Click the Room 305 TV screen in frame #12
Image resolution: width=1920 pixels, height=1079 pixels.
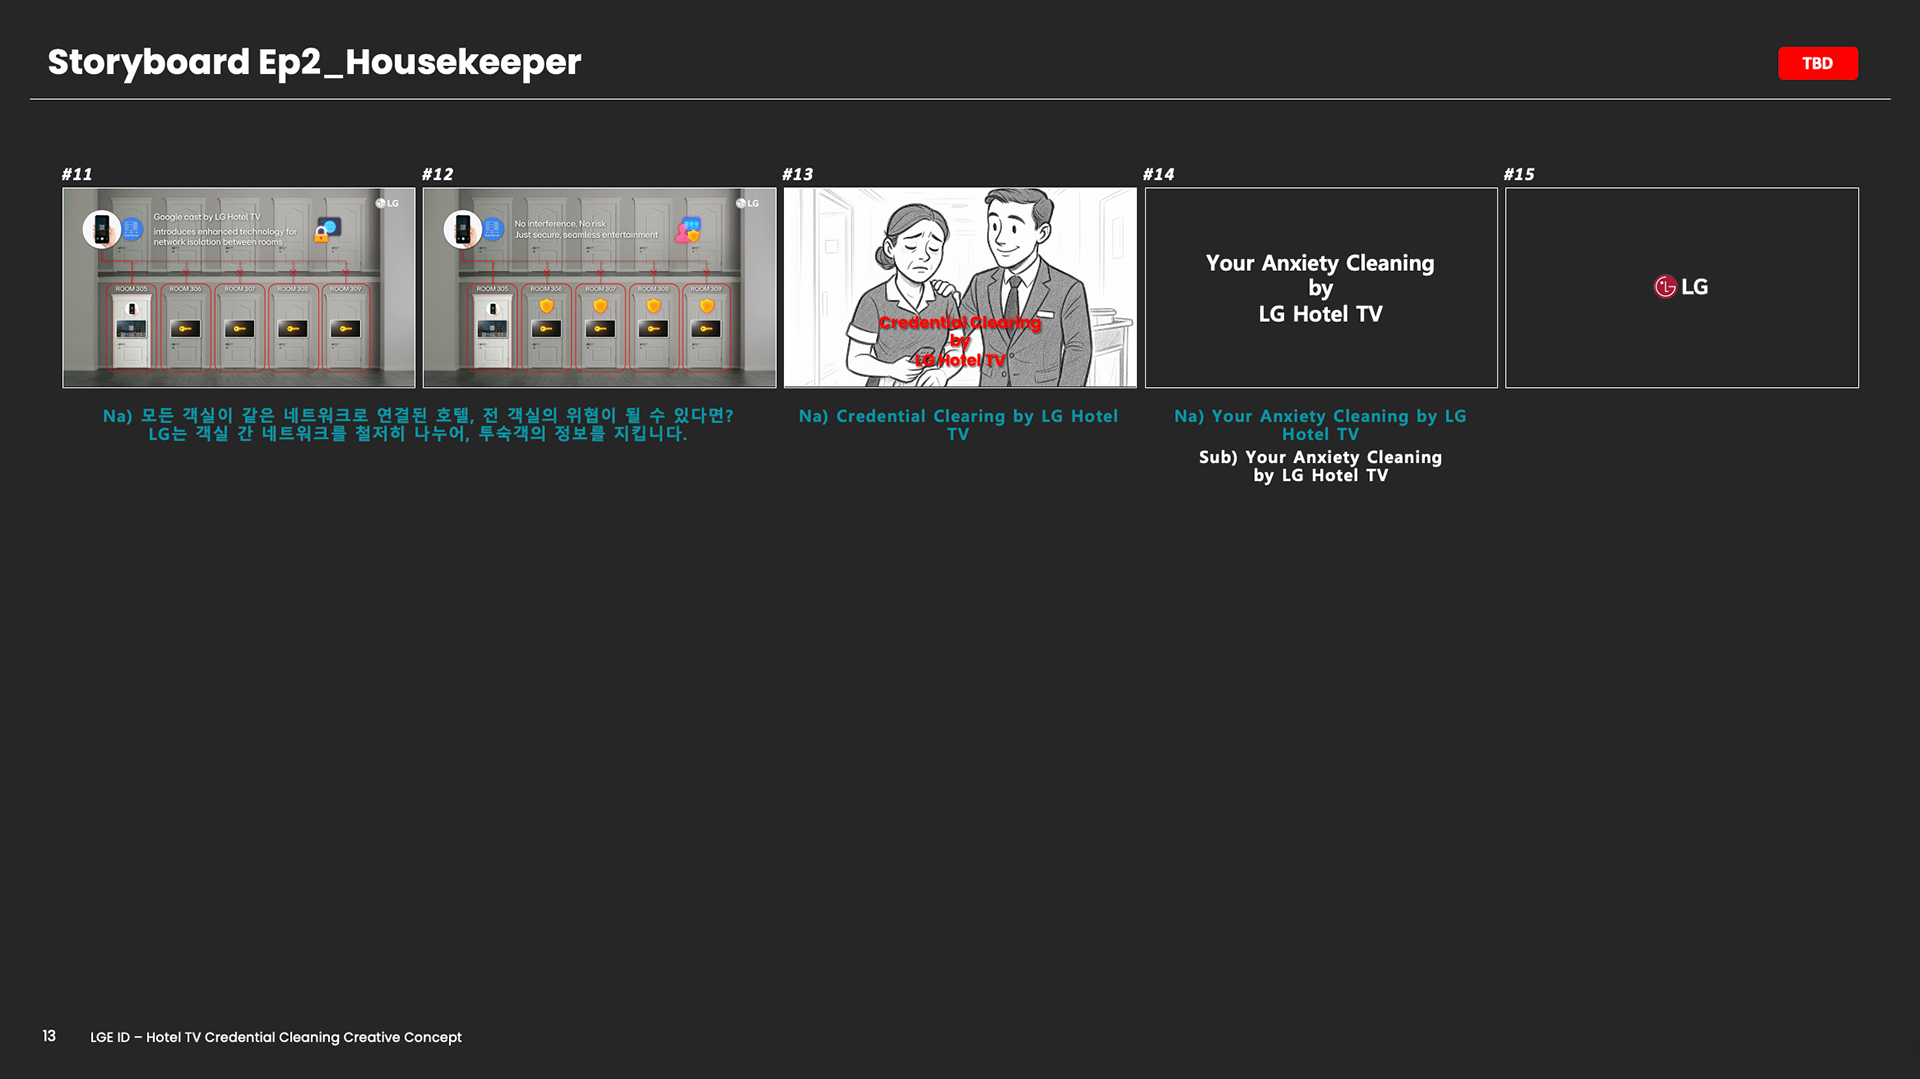coord(492,328)
